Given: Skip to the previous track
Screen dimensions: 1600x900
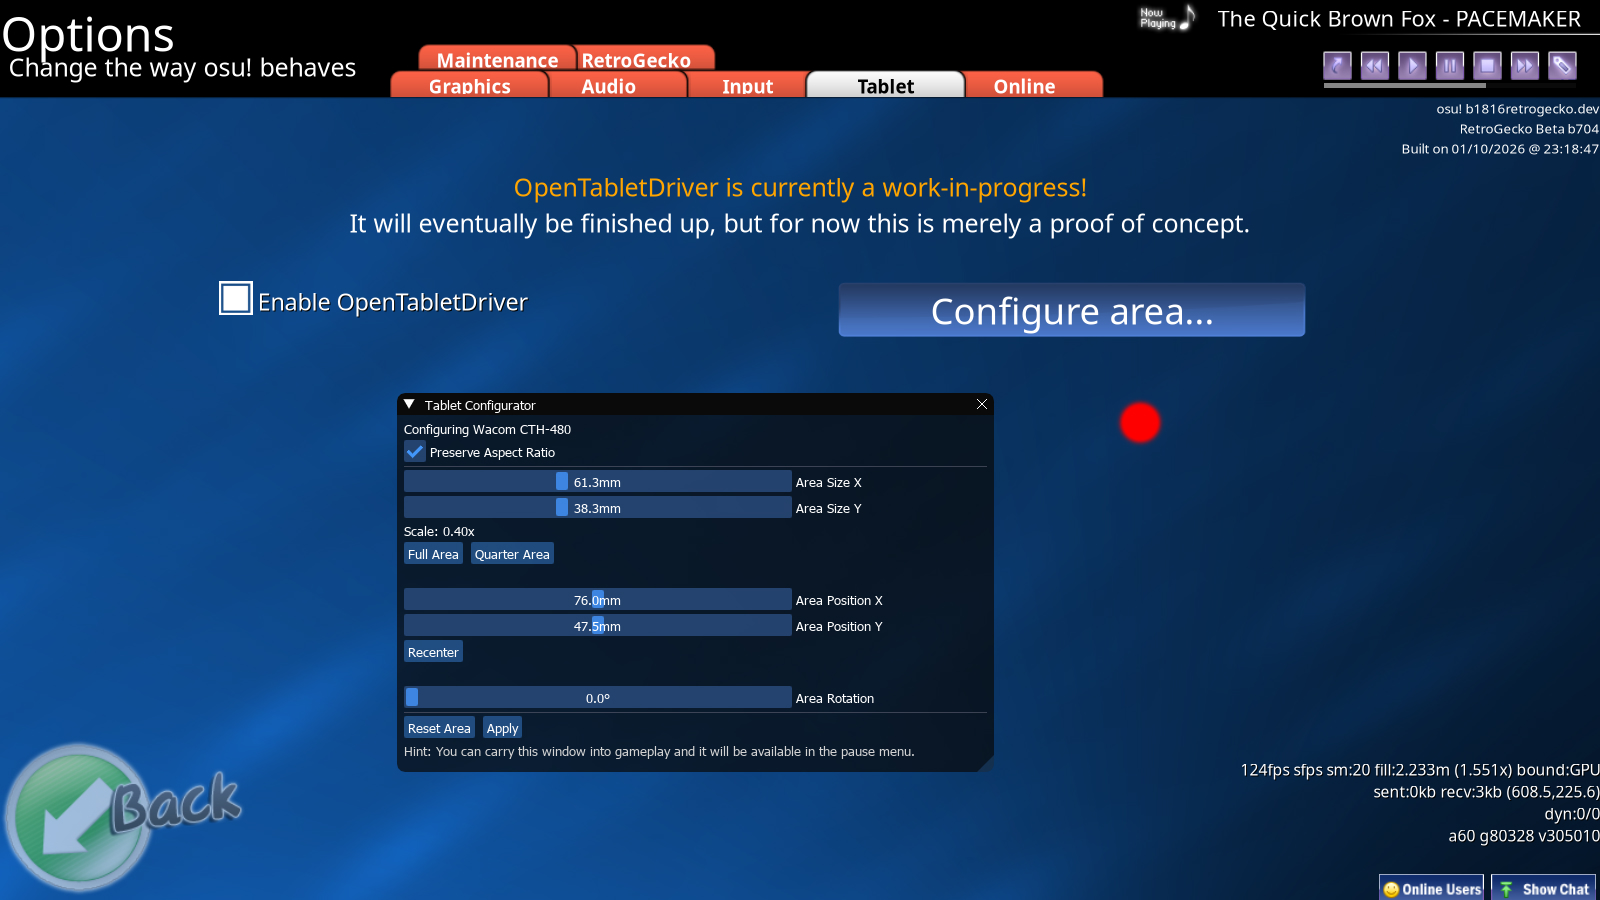Looking at the screenshot, I should click(x=1375, y=66).
